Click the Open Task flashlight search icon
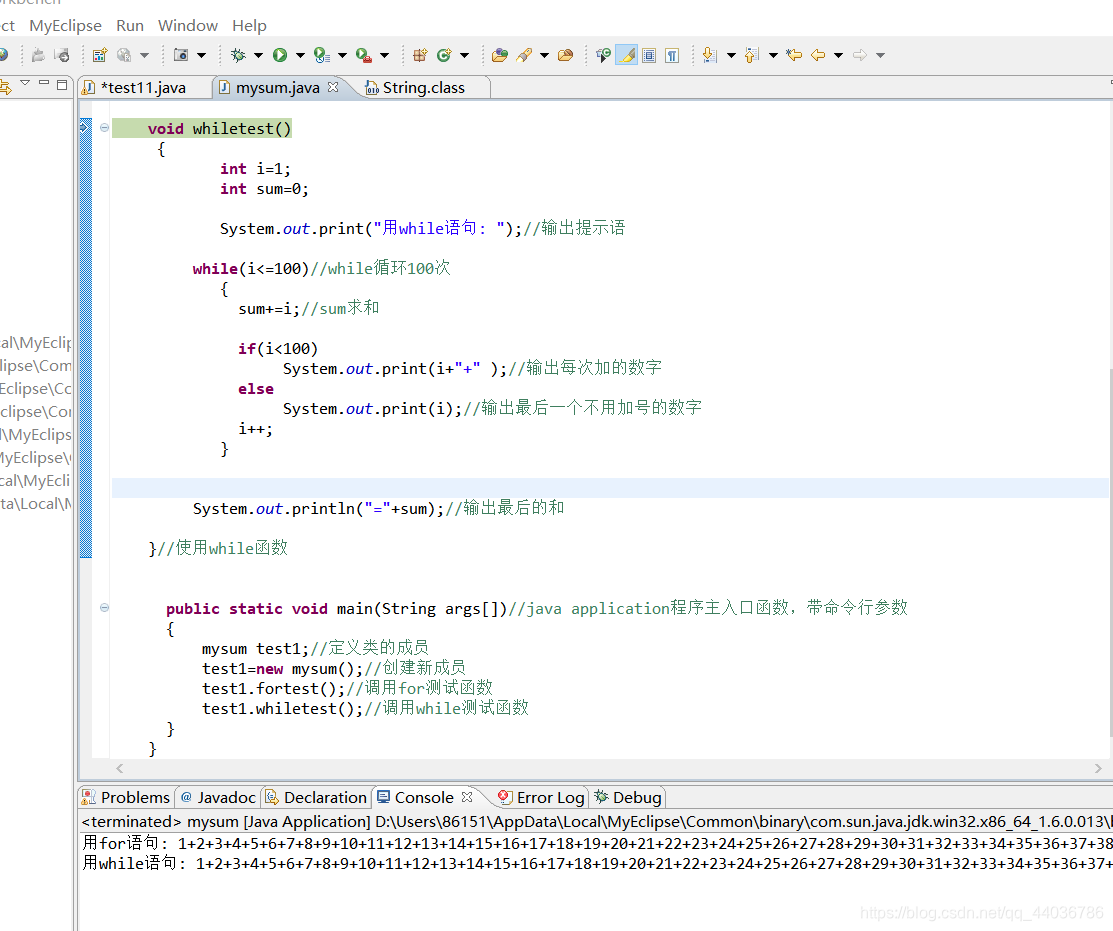1113x931 pixels. 524,55
